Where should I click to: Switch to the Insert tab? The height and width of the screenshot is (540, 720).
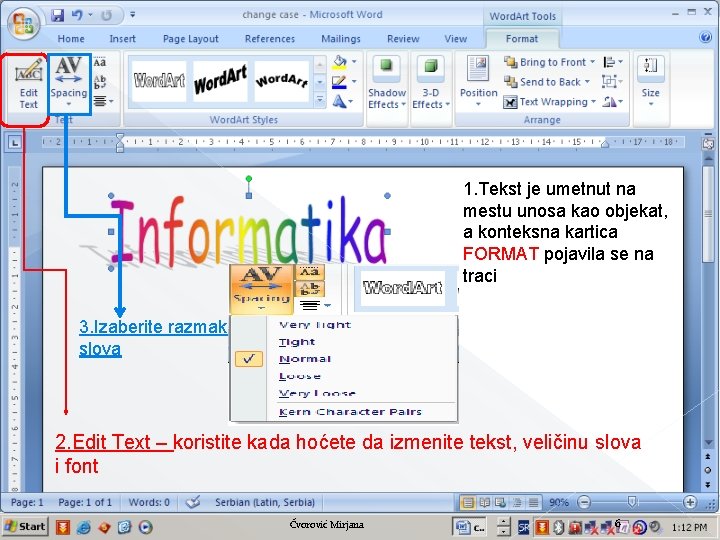coord(123,39)
